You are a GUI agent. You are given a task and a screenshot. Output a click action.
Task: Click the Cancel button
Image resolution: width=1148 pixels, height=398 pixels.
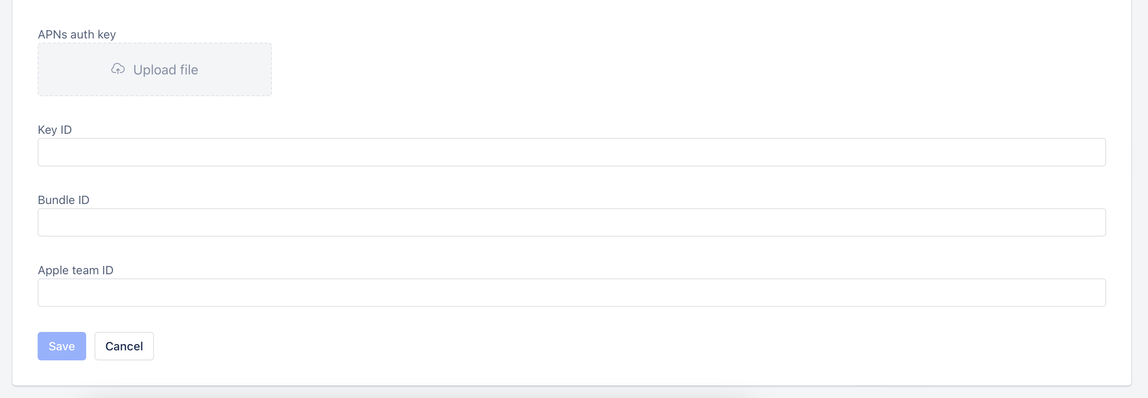(x=124, y=346)
